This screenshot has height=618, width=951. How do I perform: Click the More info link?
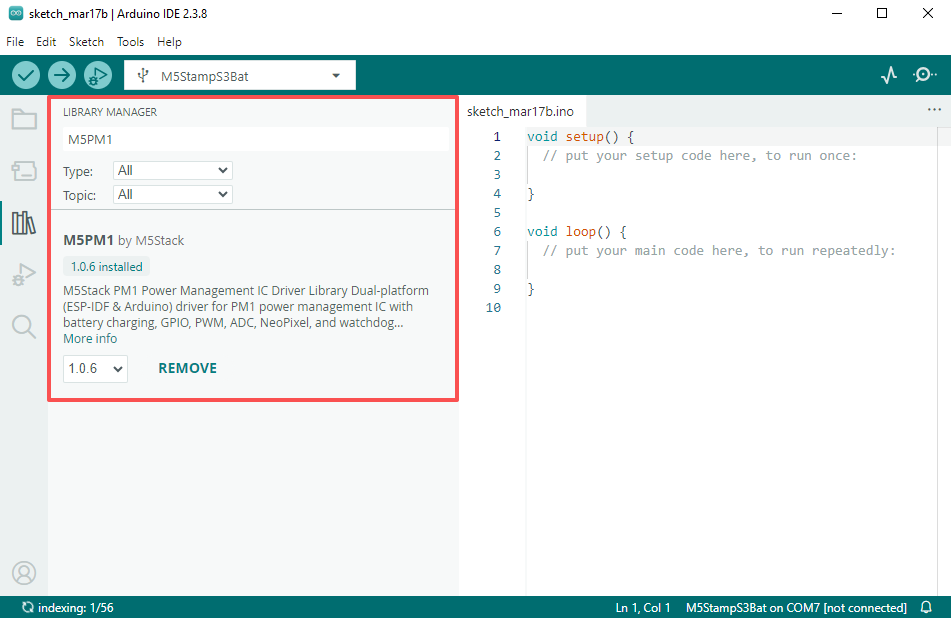(90, 339)
